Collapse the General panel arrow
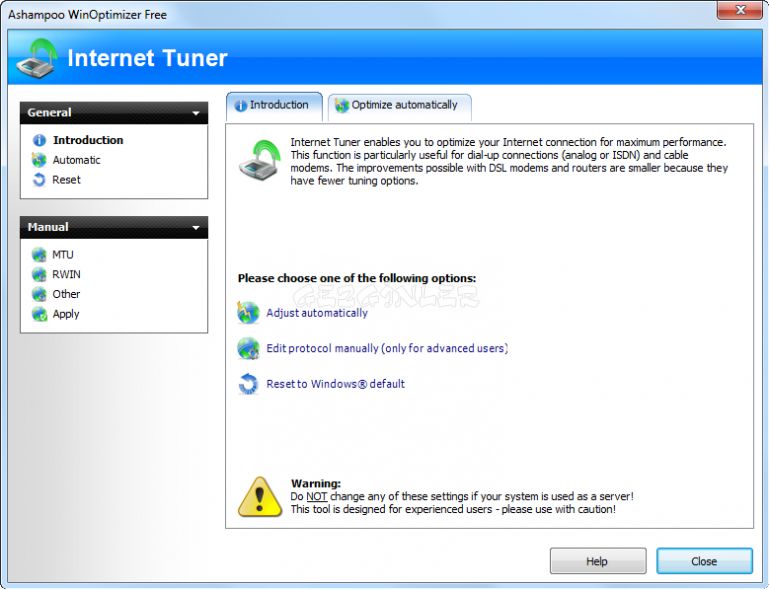 coord(196,113)
